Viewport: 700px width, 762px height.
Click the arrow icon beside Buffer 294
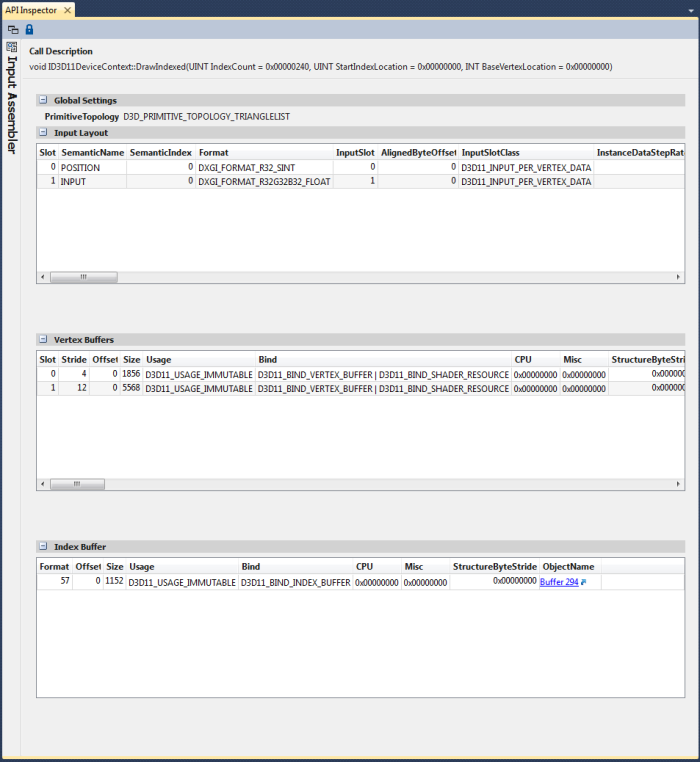tap(584, 582)
